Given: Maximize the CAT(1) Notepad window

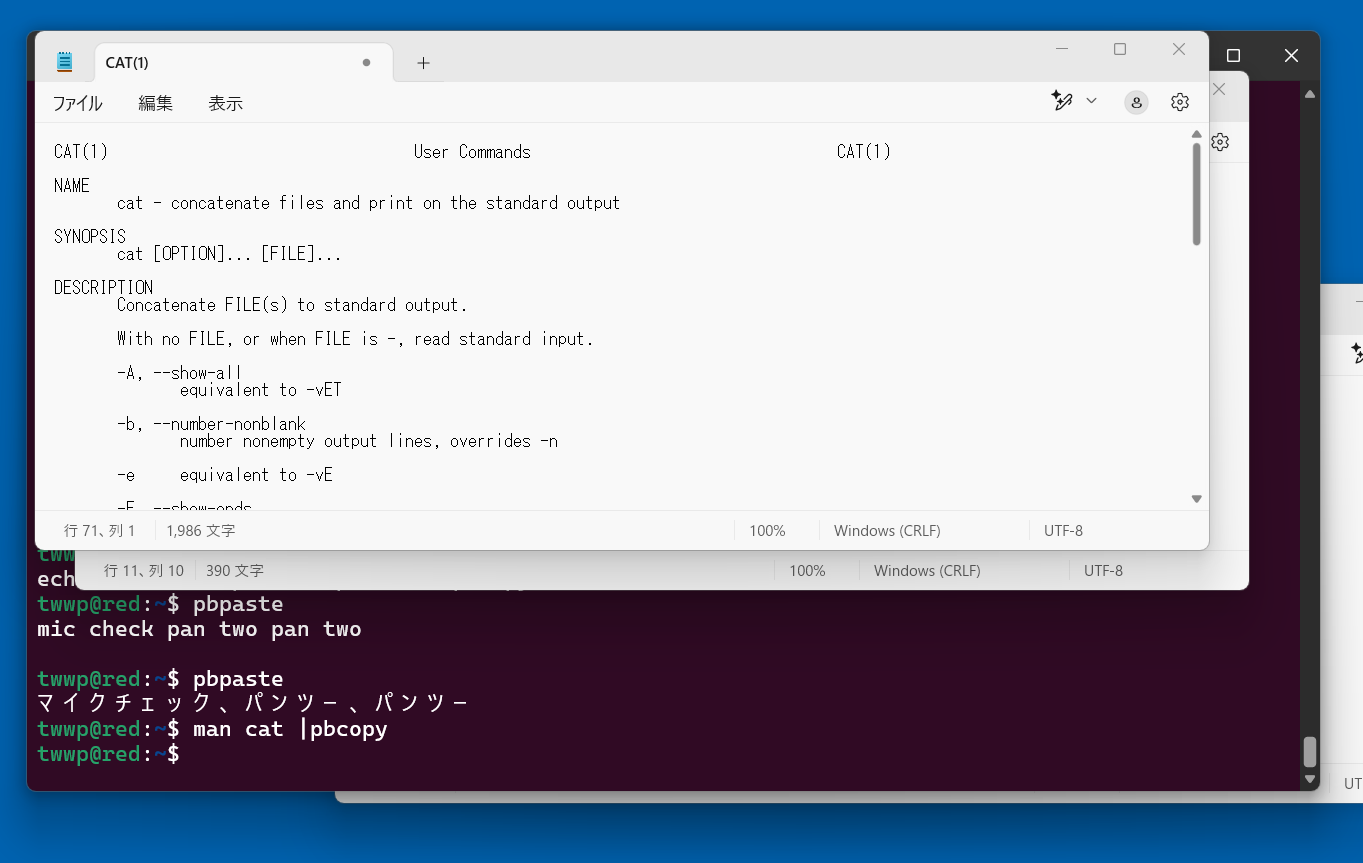Looking at the screenshot, I should (x=1120, y=49).
